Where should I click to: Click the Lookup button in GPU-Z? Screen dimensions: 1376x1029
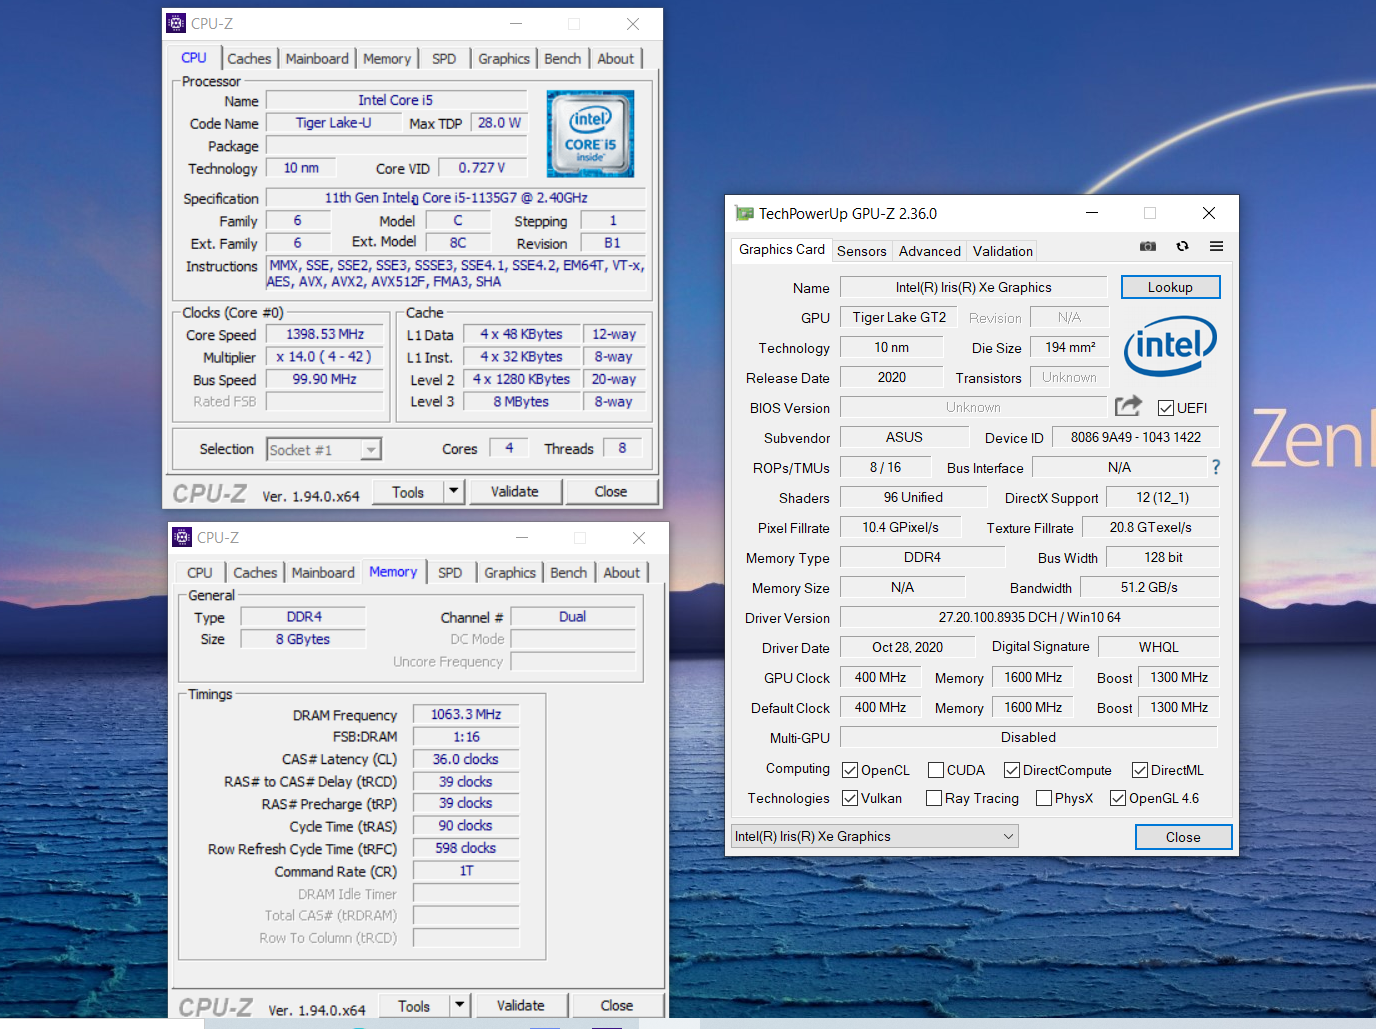tap(1170, 287)
